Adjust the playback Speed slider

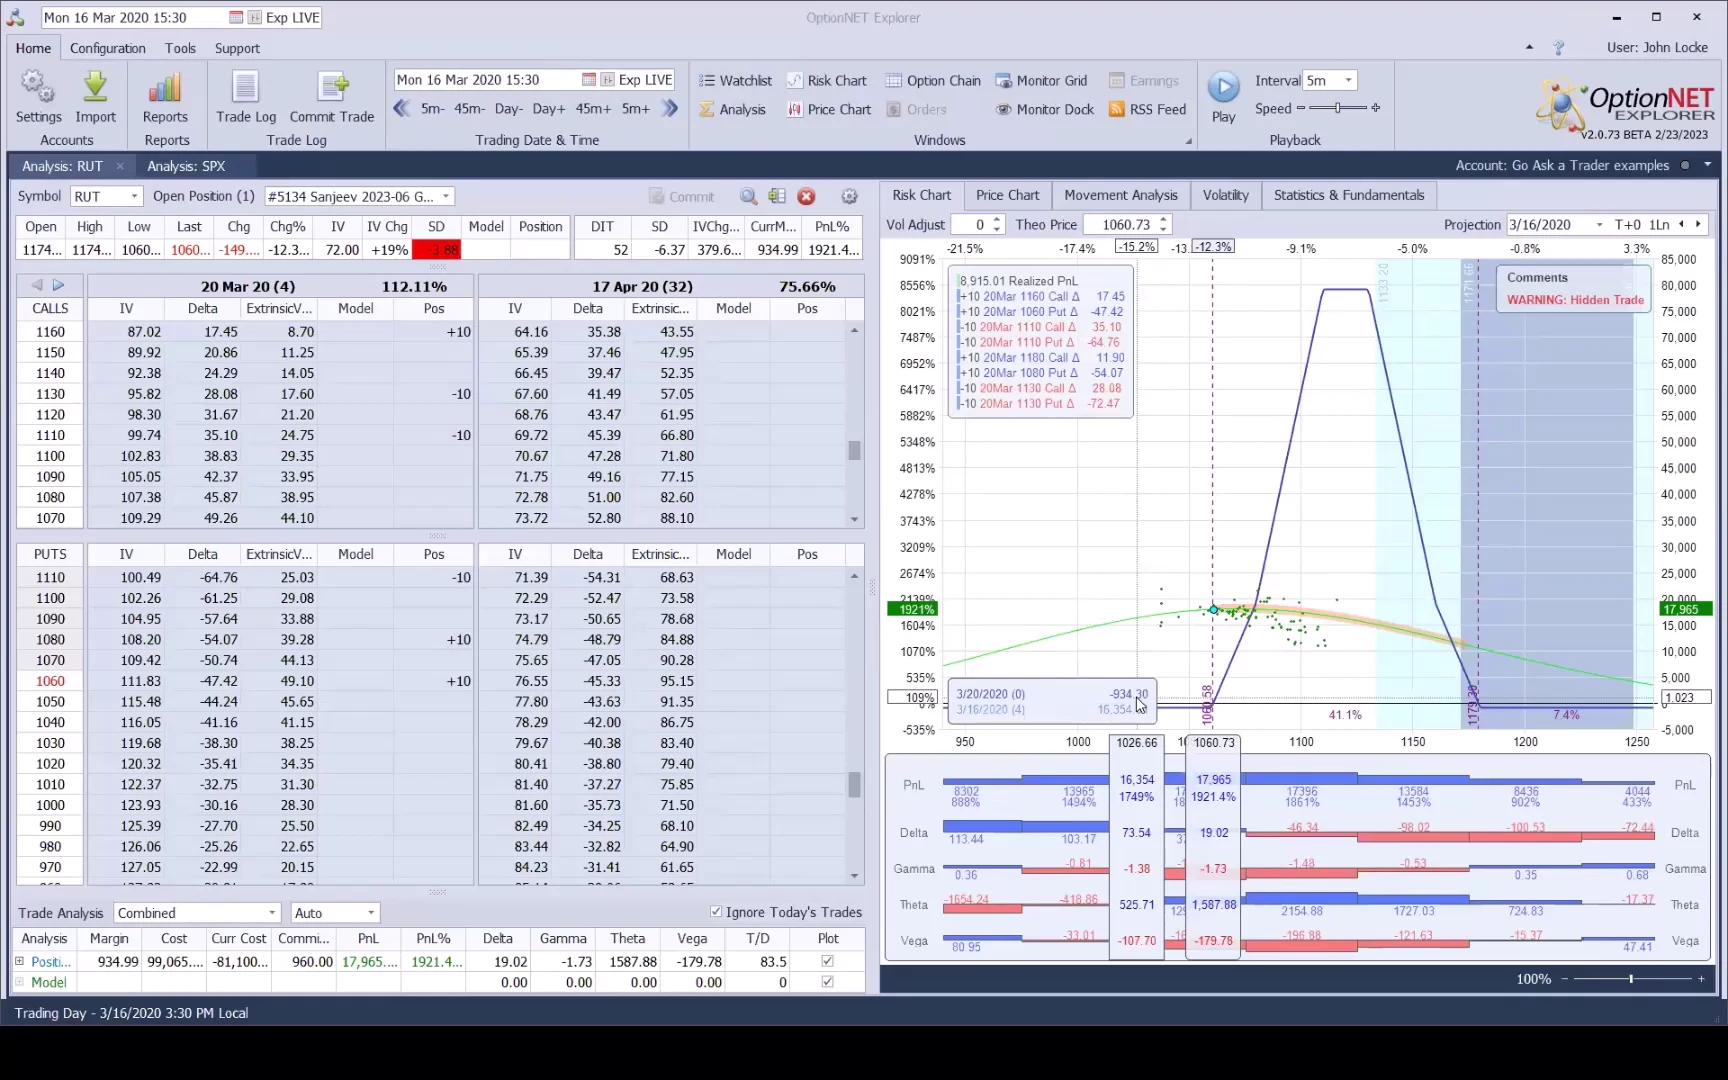[x=1338, y=108]
